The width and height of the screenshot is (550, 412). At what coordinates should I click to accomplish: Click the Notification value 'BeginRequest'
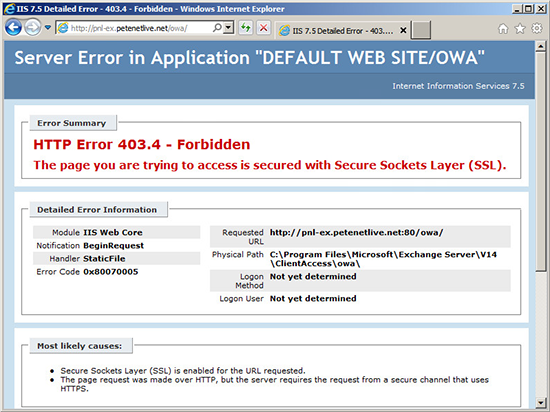pos(113,245)
